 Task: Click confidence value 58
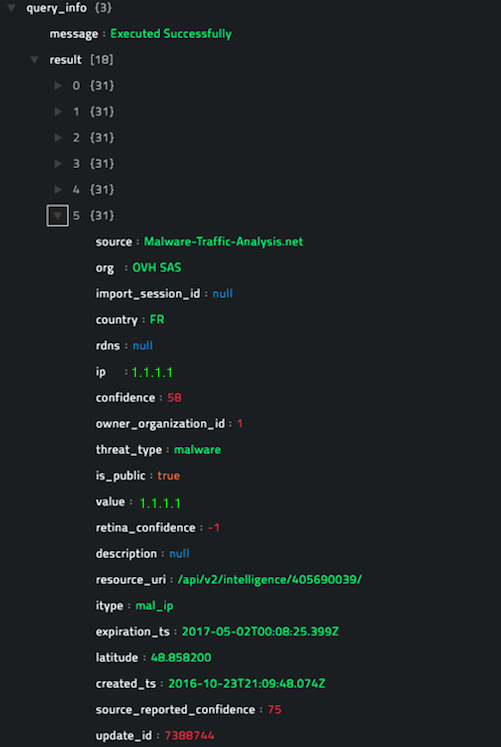(174, 397)
